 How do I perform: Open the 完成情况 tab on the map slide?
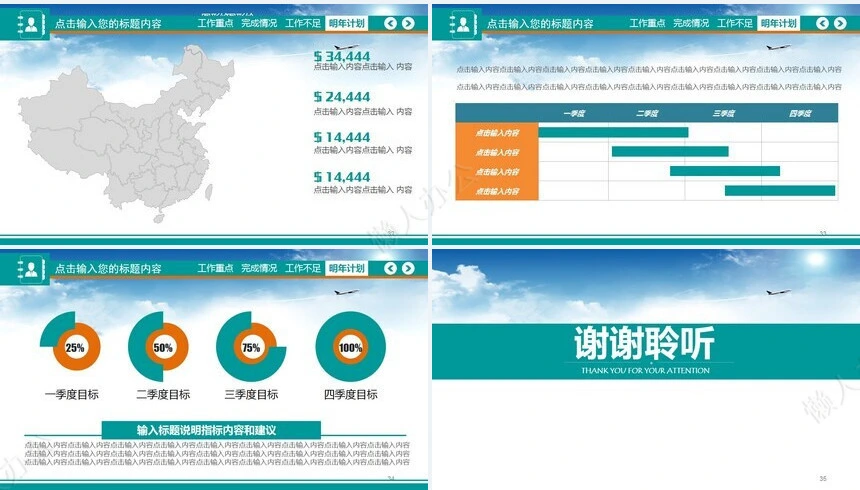(259, 23)
